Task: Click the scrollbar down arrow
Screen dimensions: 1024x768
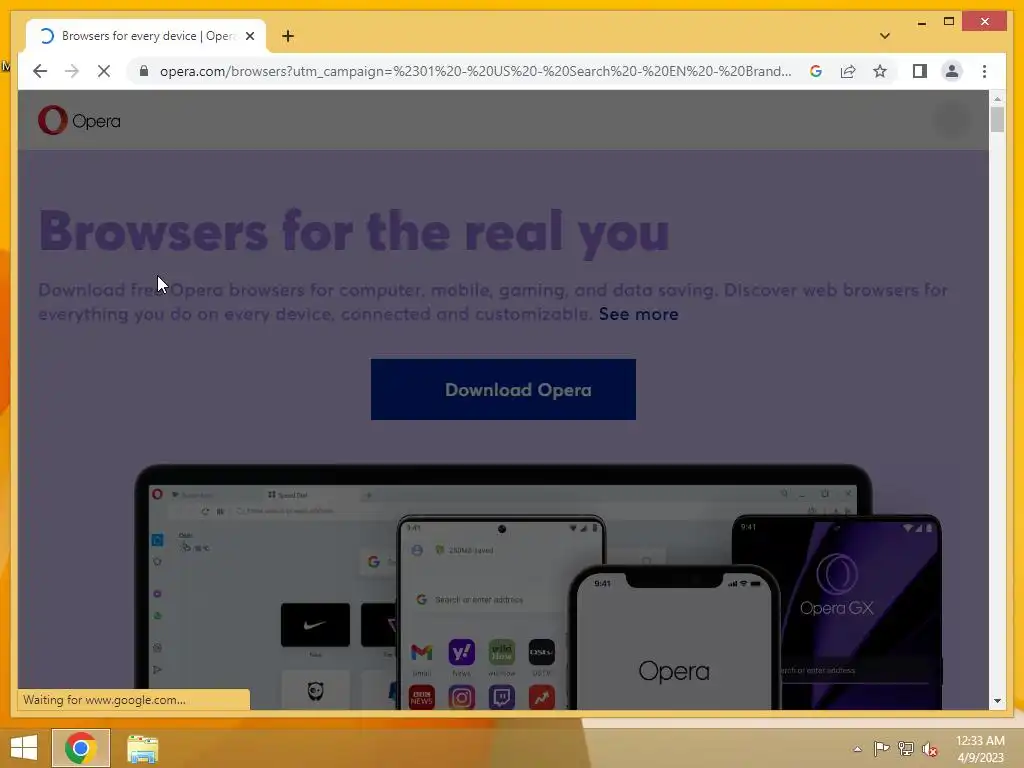Action: [997, 701]
